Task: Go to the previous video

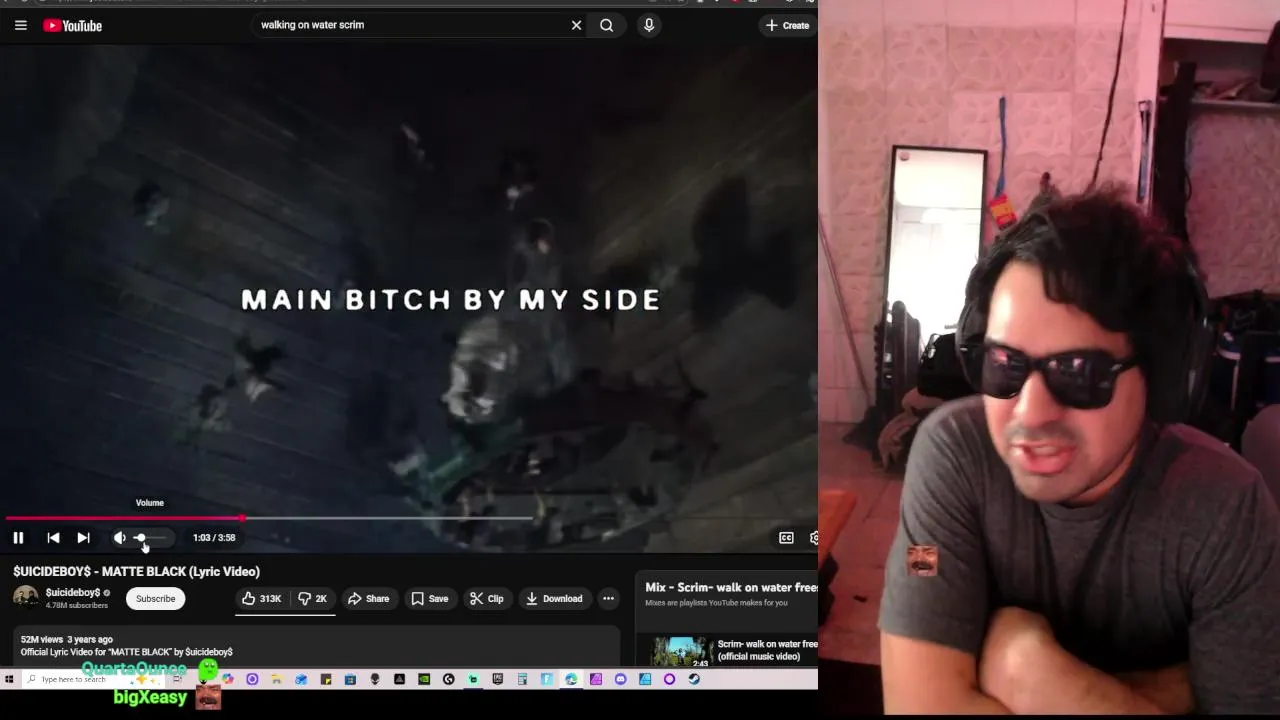Action: coord(53,538)
